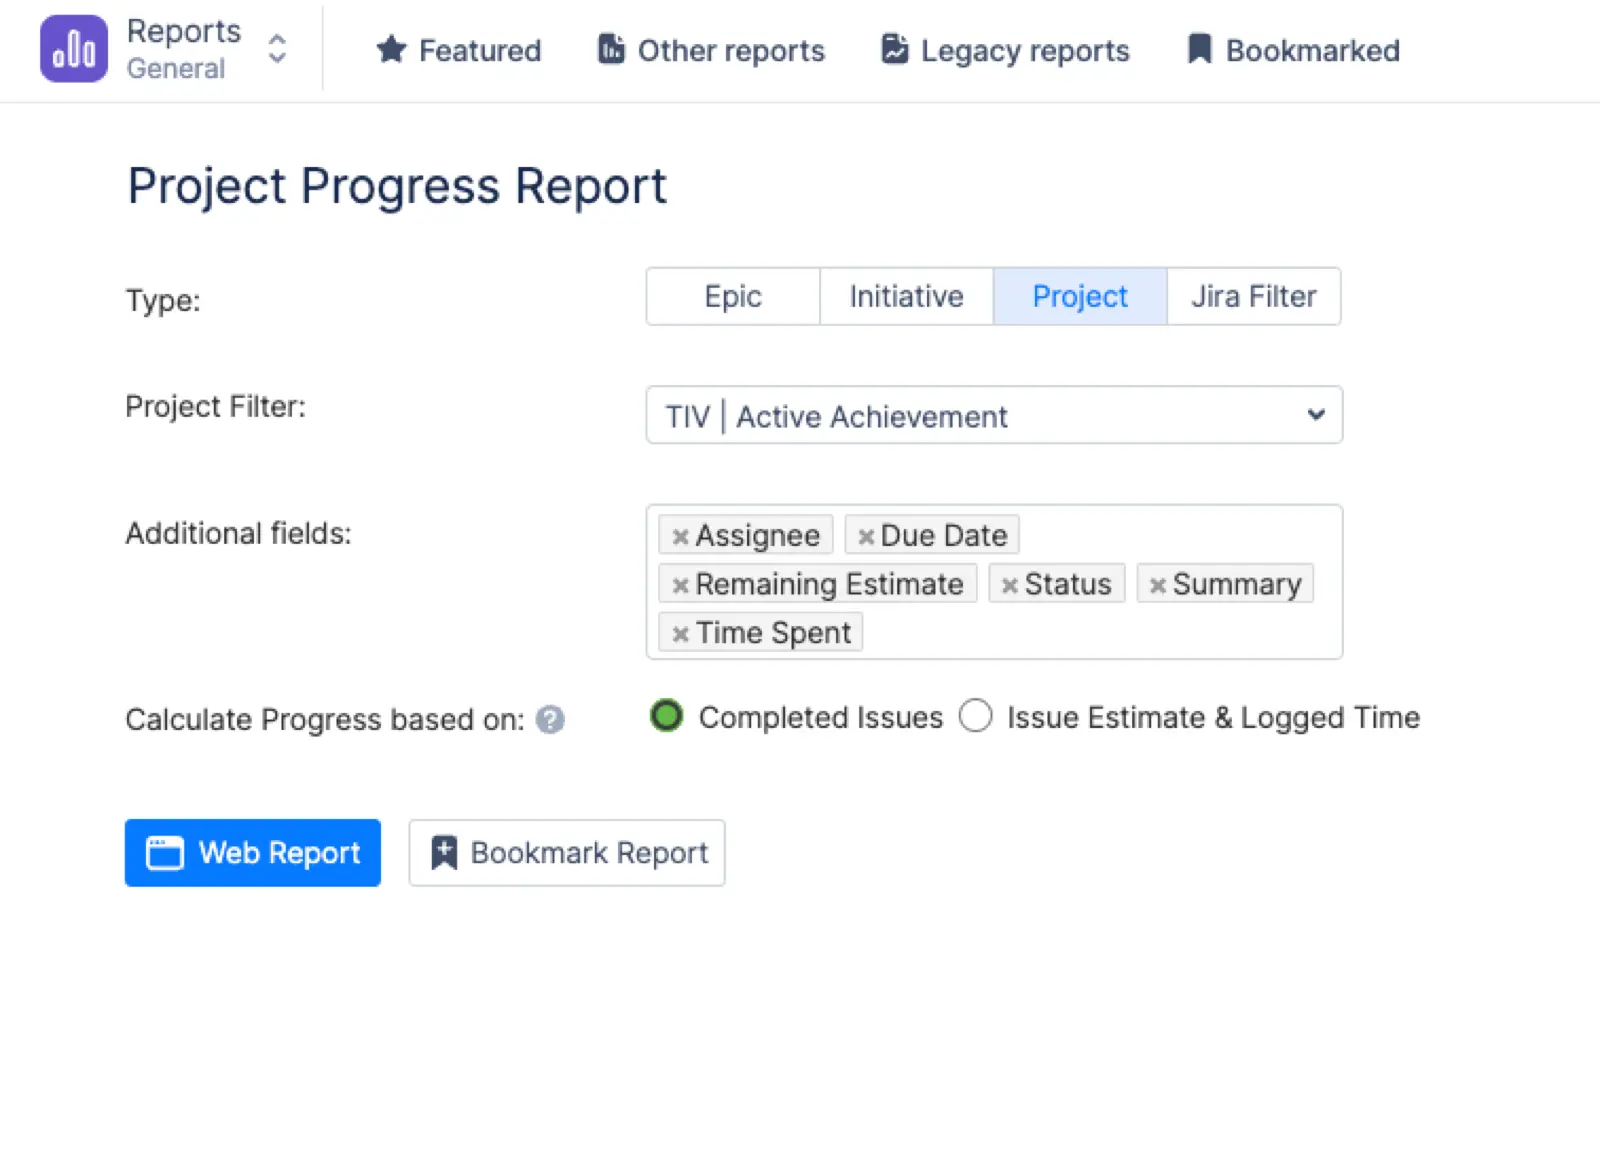Switch report type to Epic

pyautogui.click(x=732, y=296)
